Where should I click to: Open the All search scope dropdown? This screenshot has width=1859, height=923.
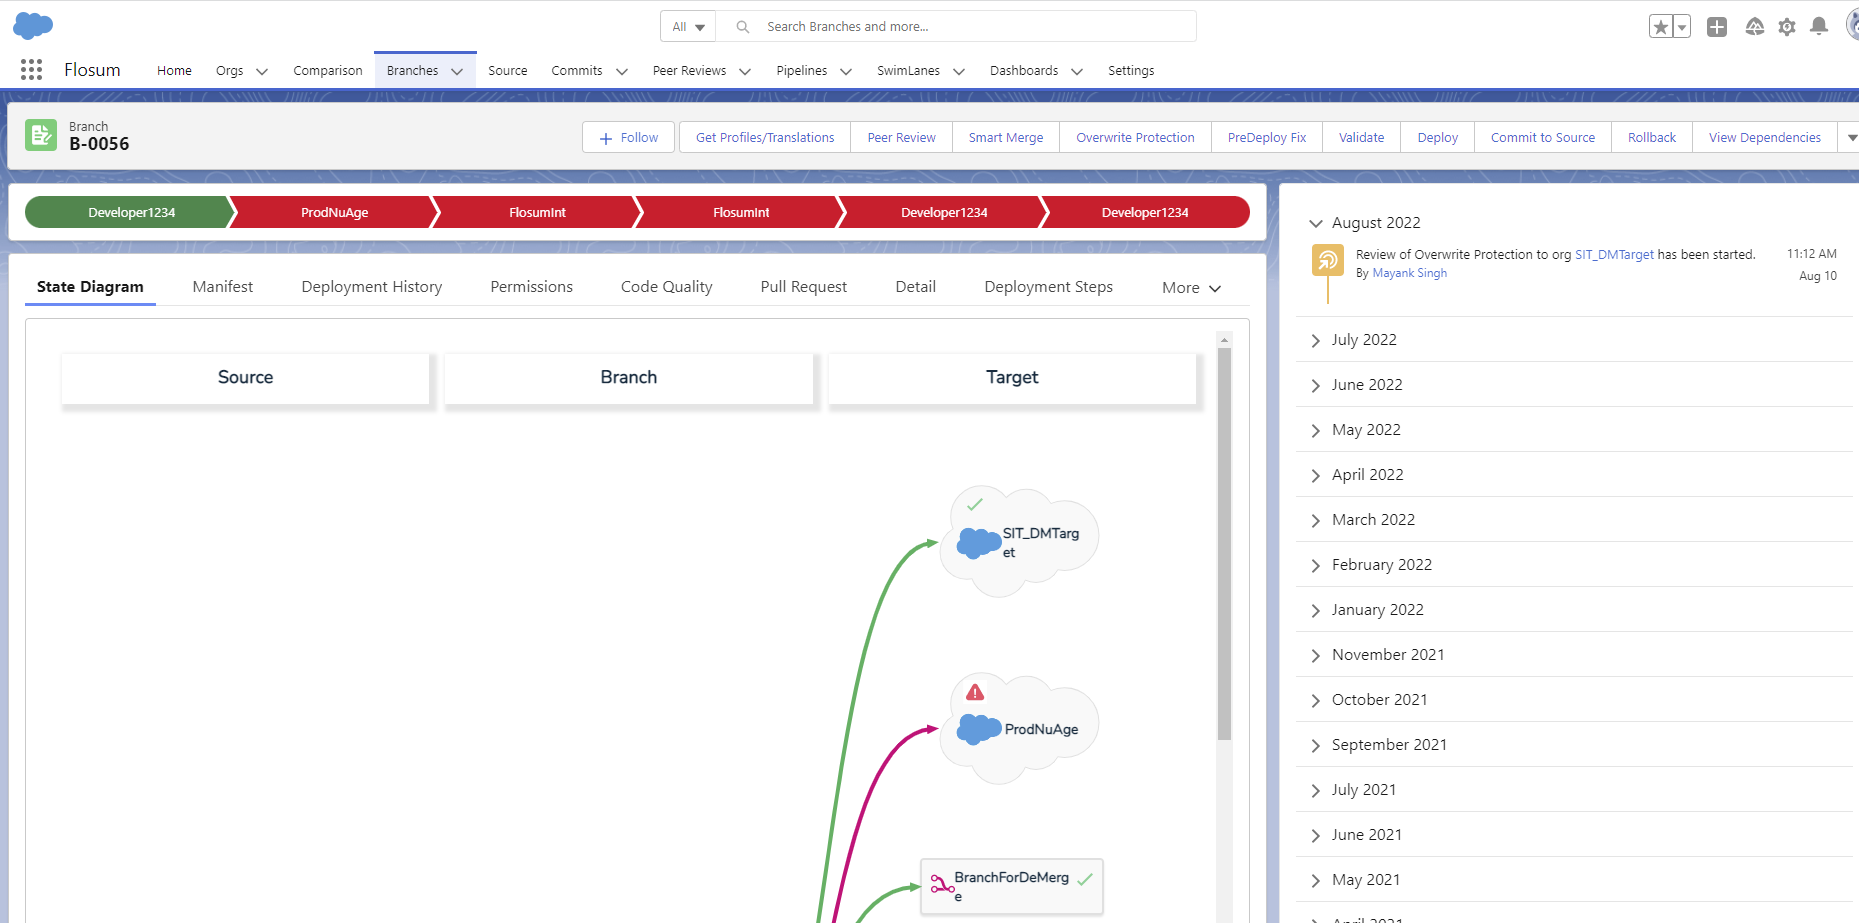[688, 27]
